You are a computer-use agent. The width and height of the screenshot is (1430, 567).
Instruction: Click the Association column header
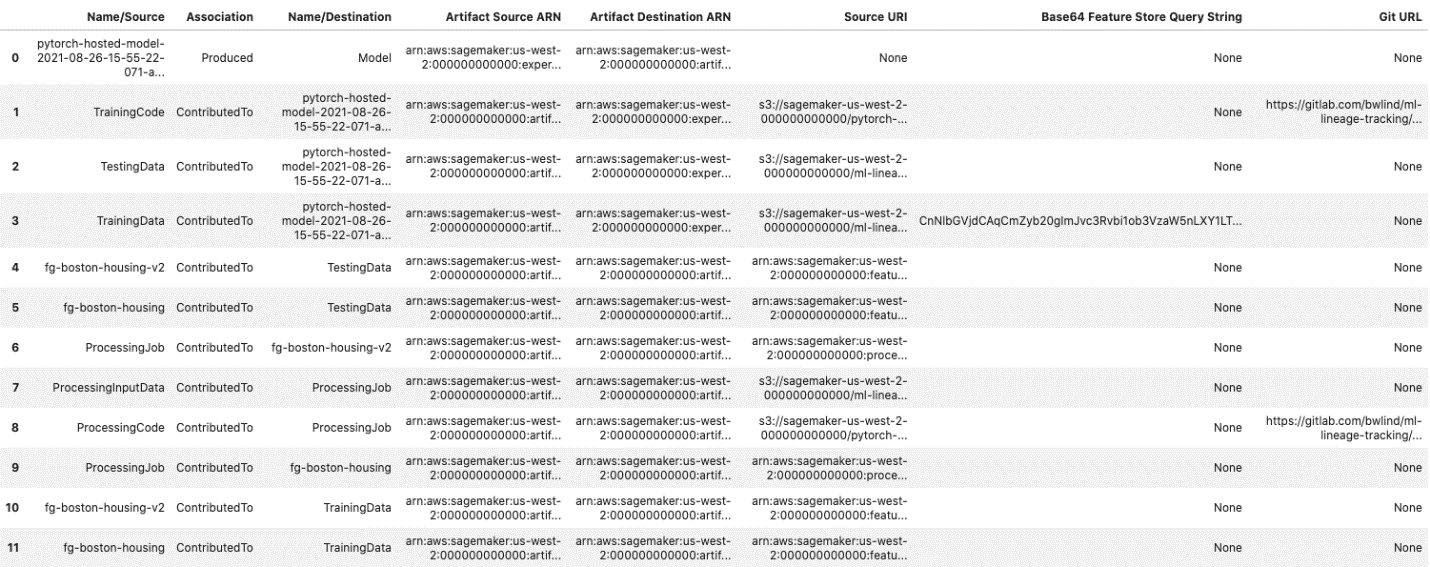click(219, 18)
